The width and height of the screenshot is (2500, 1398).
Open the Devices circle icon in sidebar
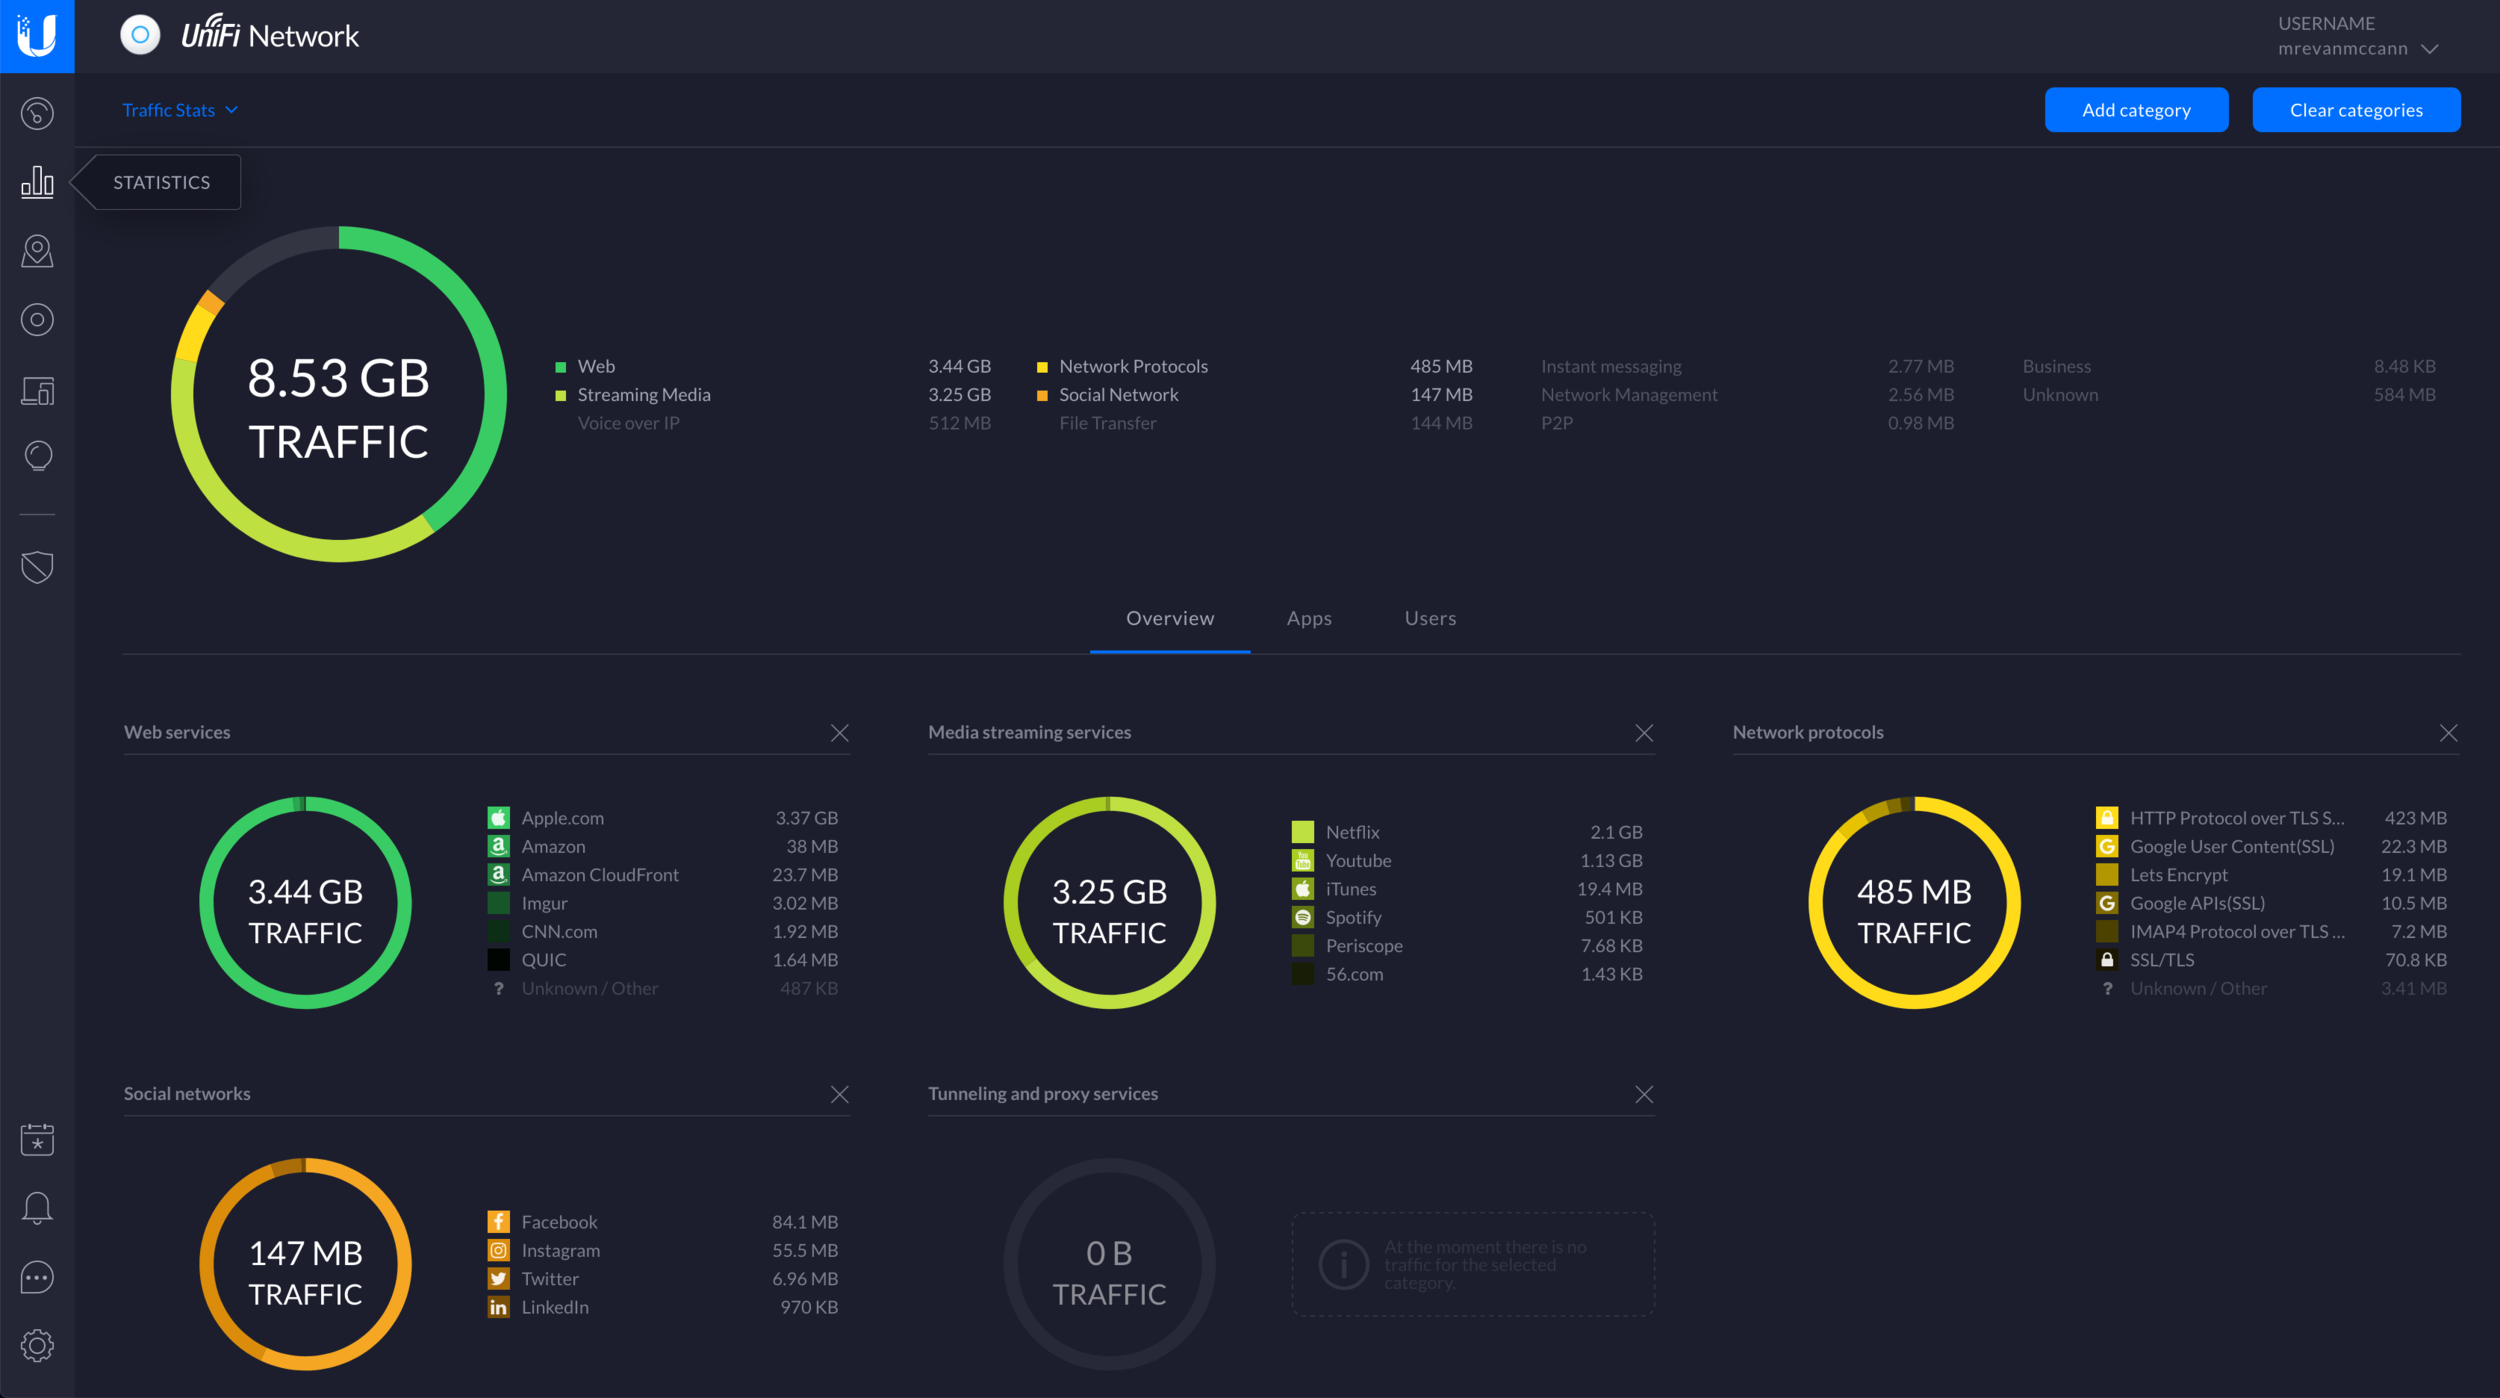(x=37, y=320)
